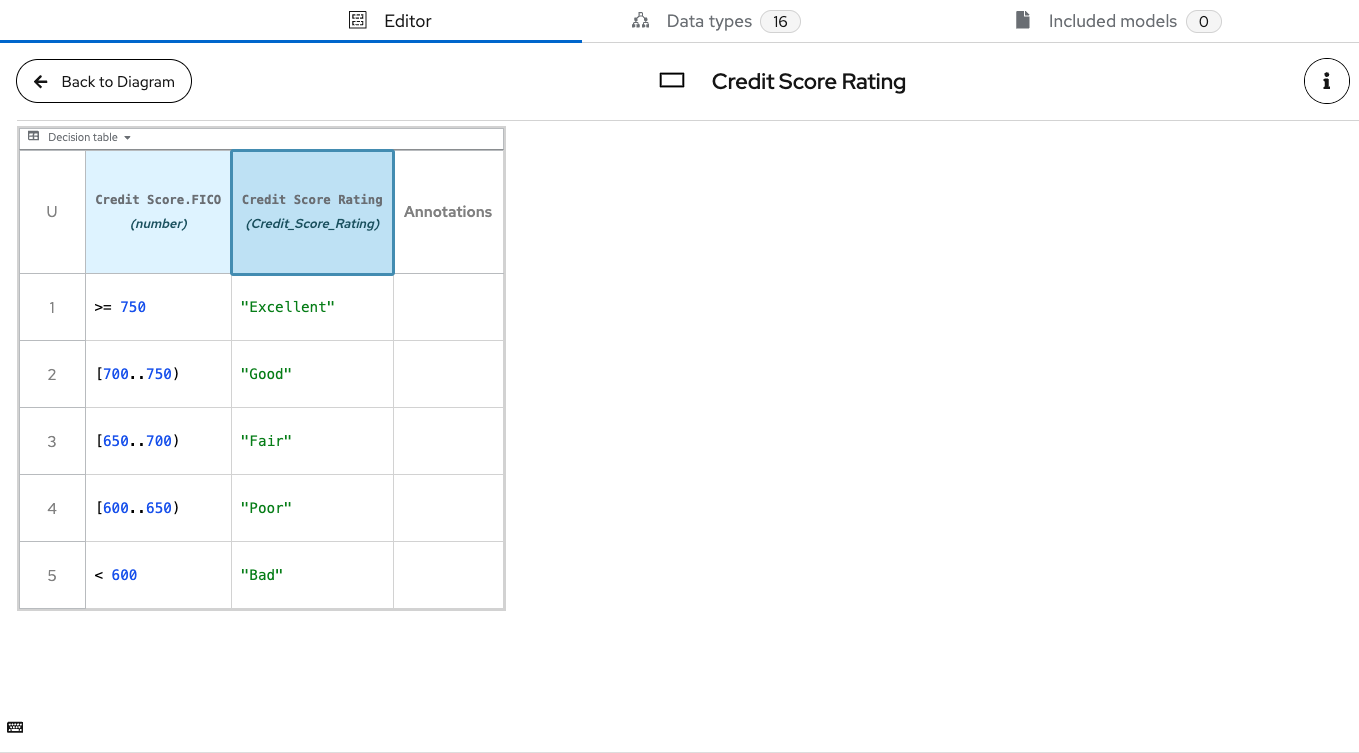
Task: Click the decision node rectangle icon
Action: (672, 81)
